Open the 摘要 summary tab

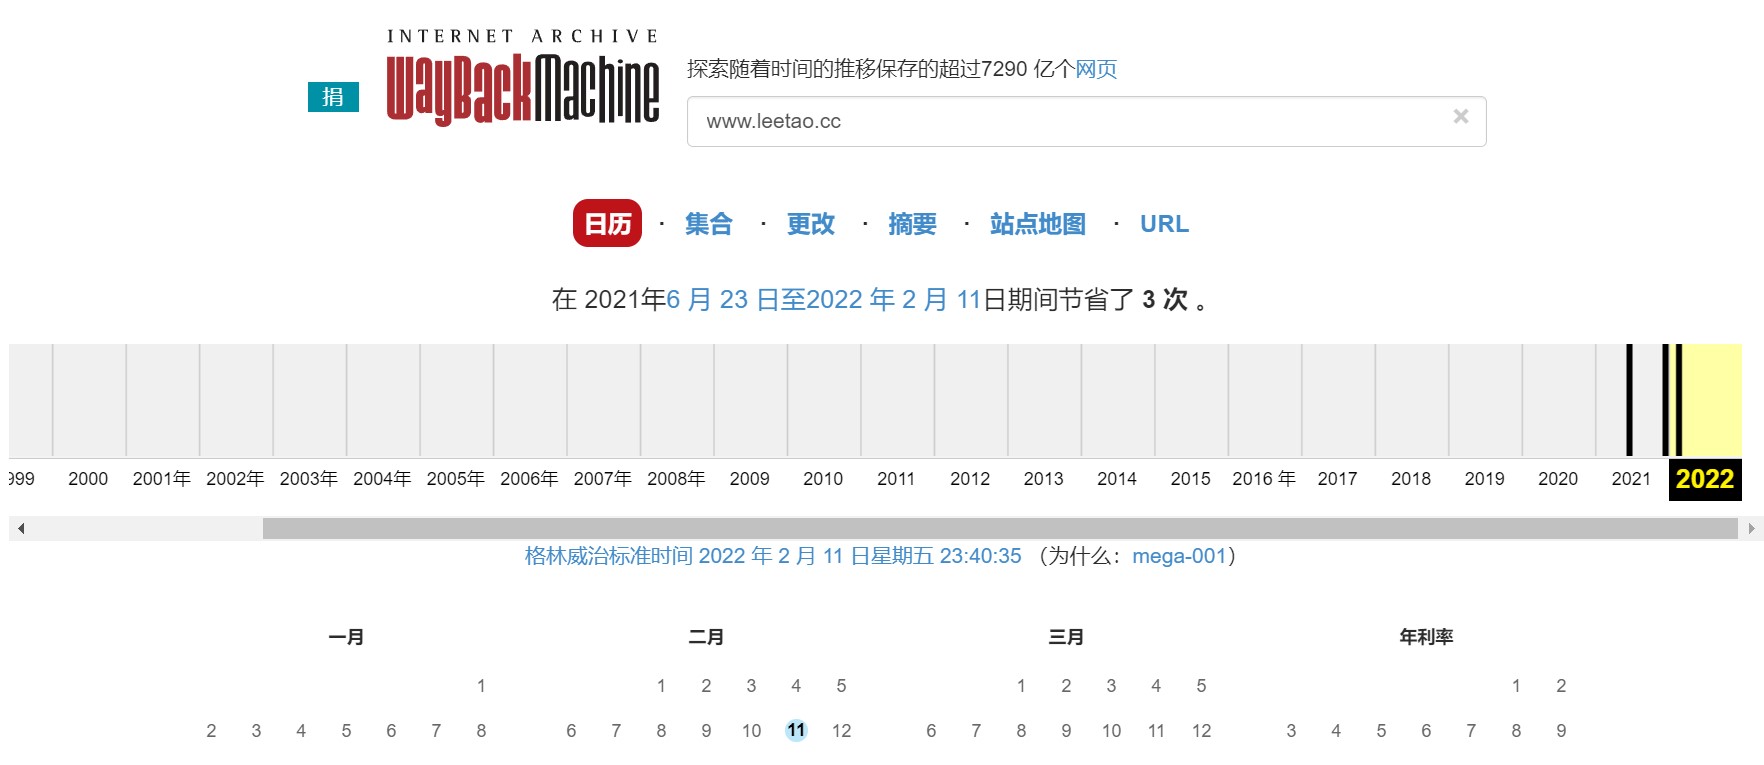[x=912, y=224]
